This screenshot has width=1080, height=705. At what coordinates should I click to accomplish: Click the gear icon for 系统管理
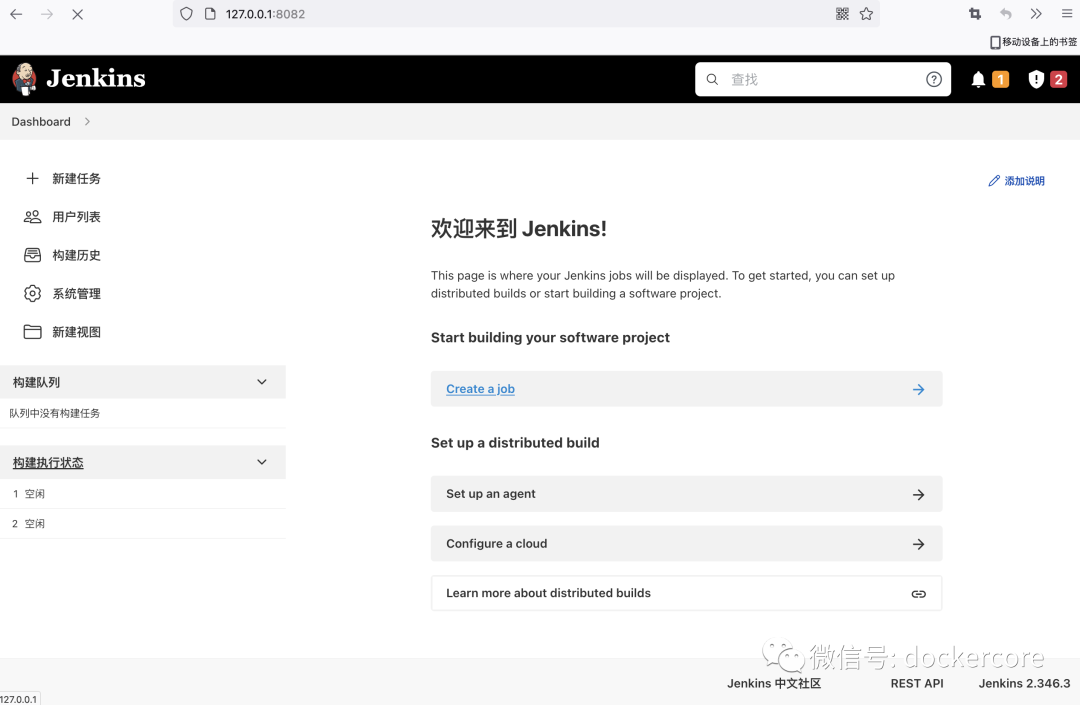32,293
